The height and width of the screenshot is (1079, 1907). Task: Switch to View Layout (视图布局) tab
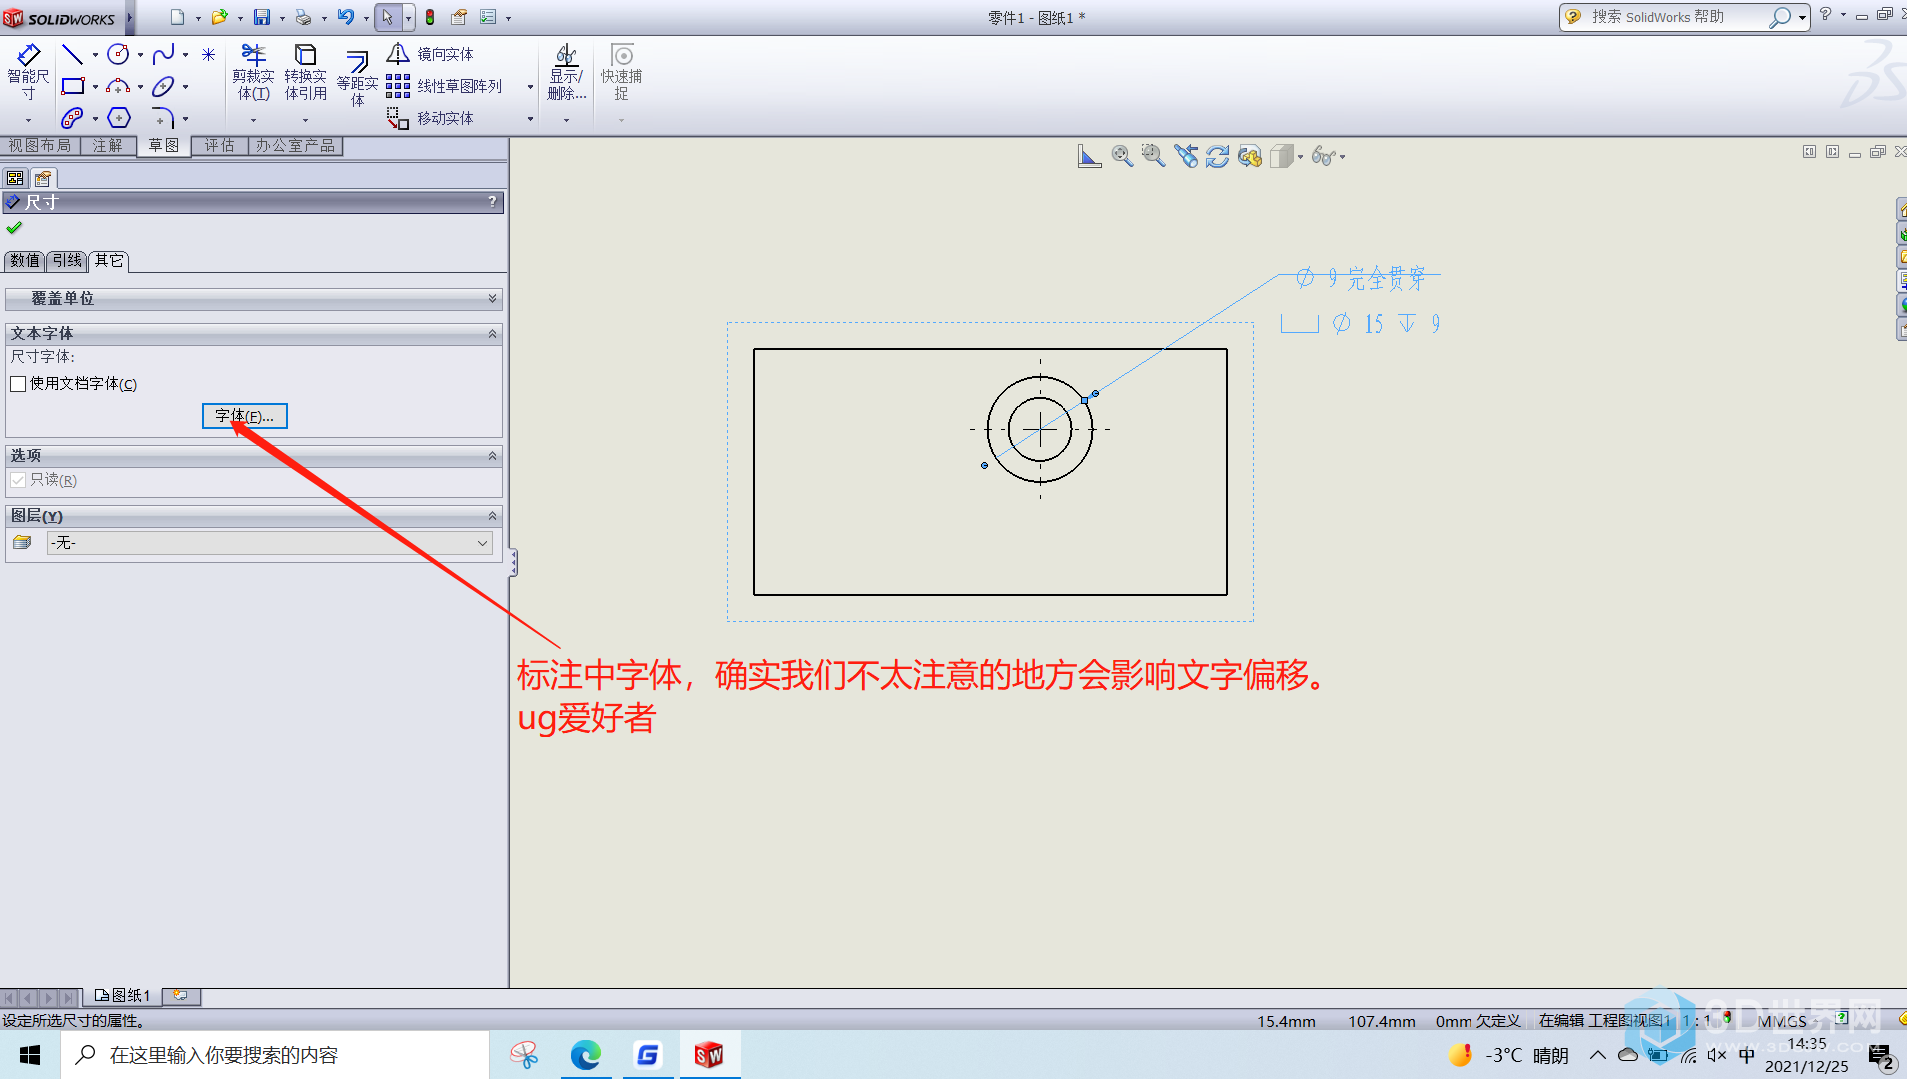coord(40,146)
